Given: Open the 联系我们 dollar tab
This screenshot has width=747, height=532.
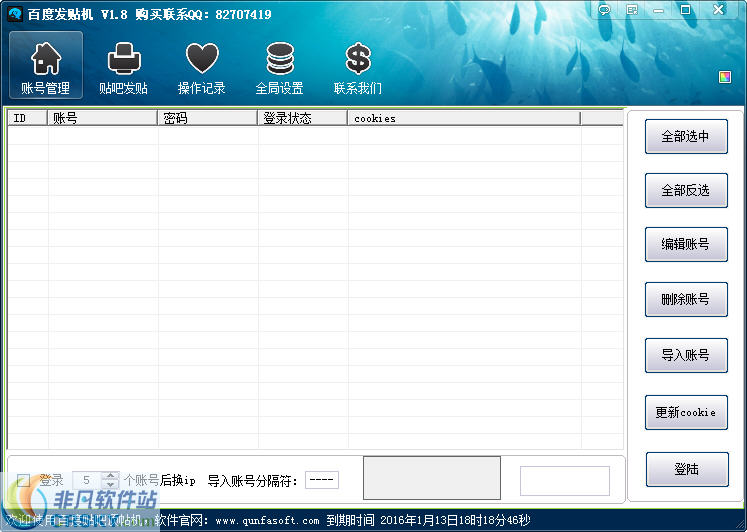Looking at the screenshot, I should (x=358, y=68).
